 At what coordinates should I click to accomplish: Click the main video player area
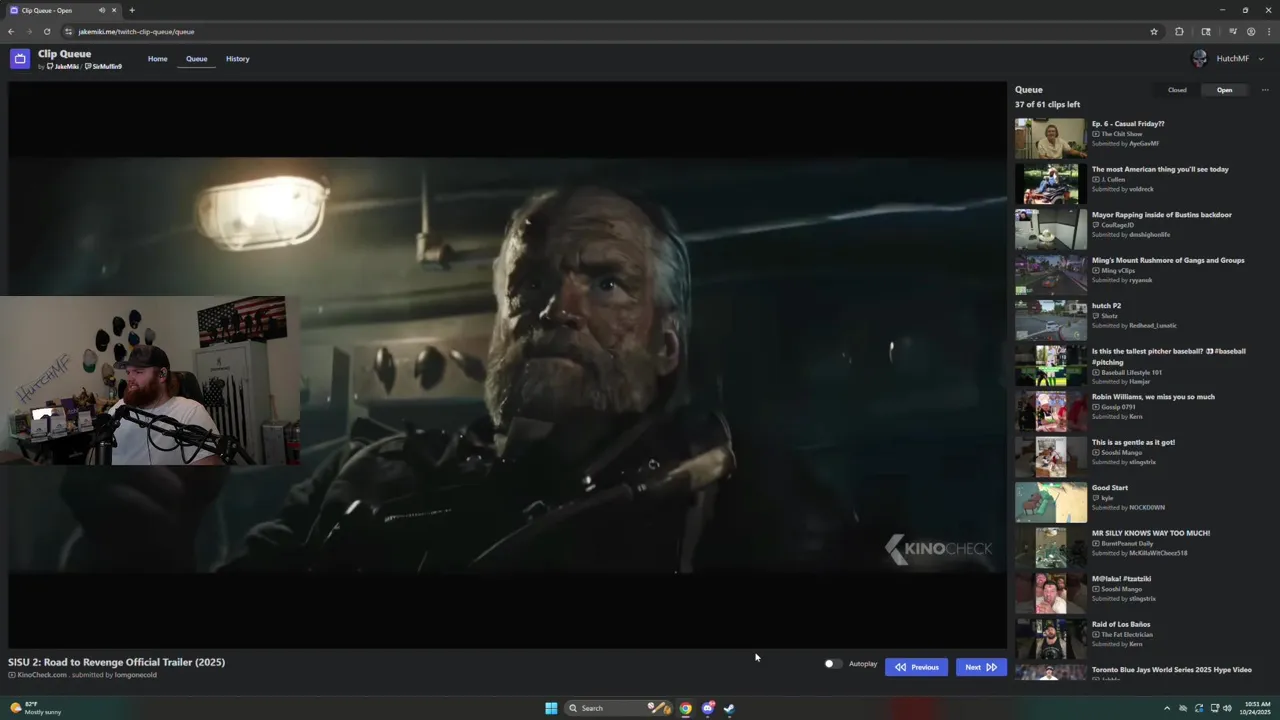(507, 365)
